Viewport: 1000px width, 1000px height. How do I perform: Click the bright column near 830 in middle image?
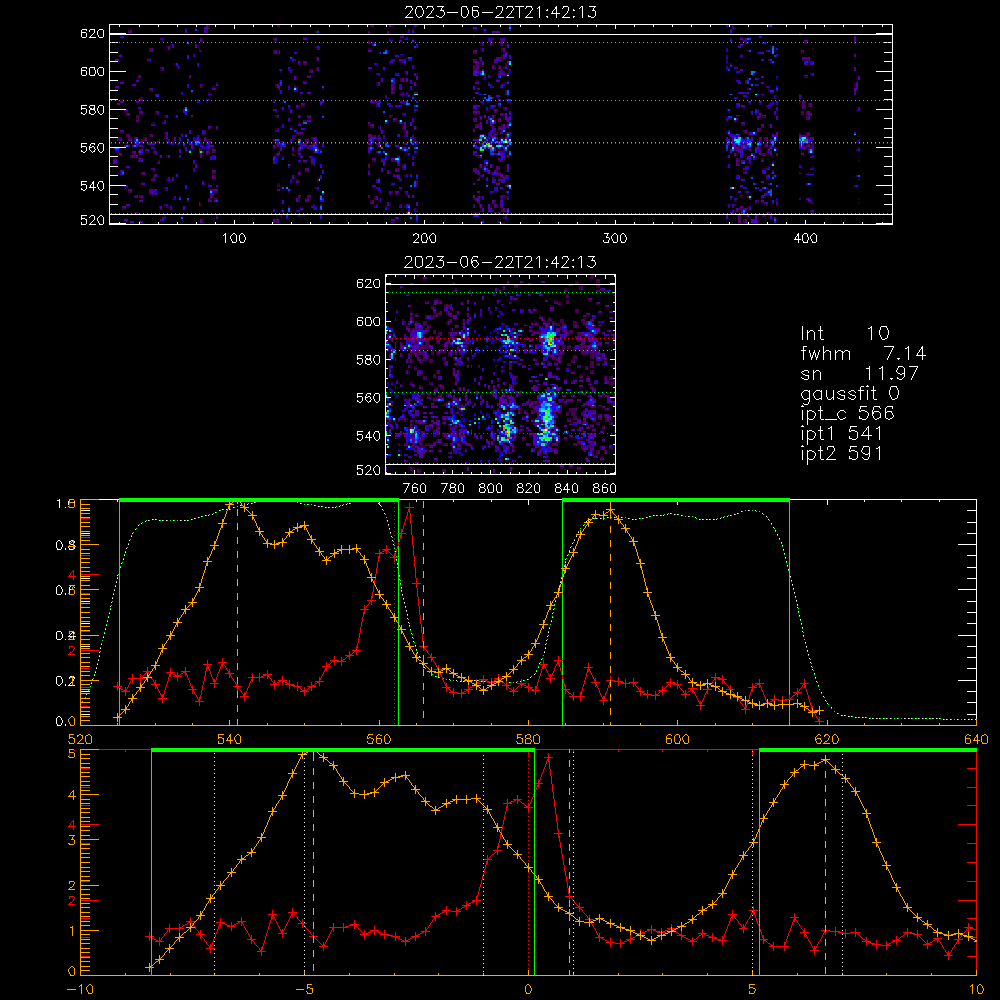pyautogui.click(x=546, y=416)
